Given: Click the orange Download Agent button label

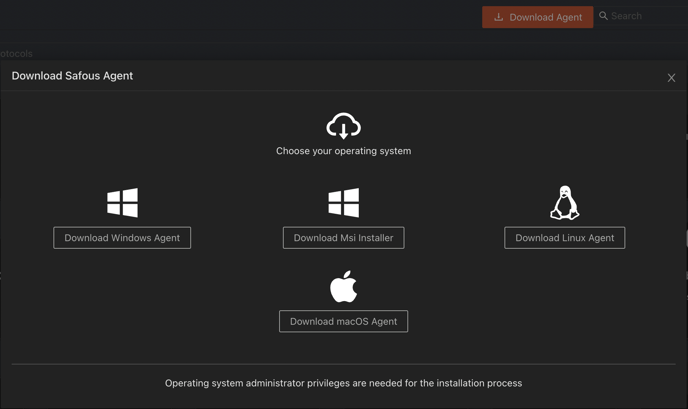Looking at the screenshot, I should click(545, 17).
